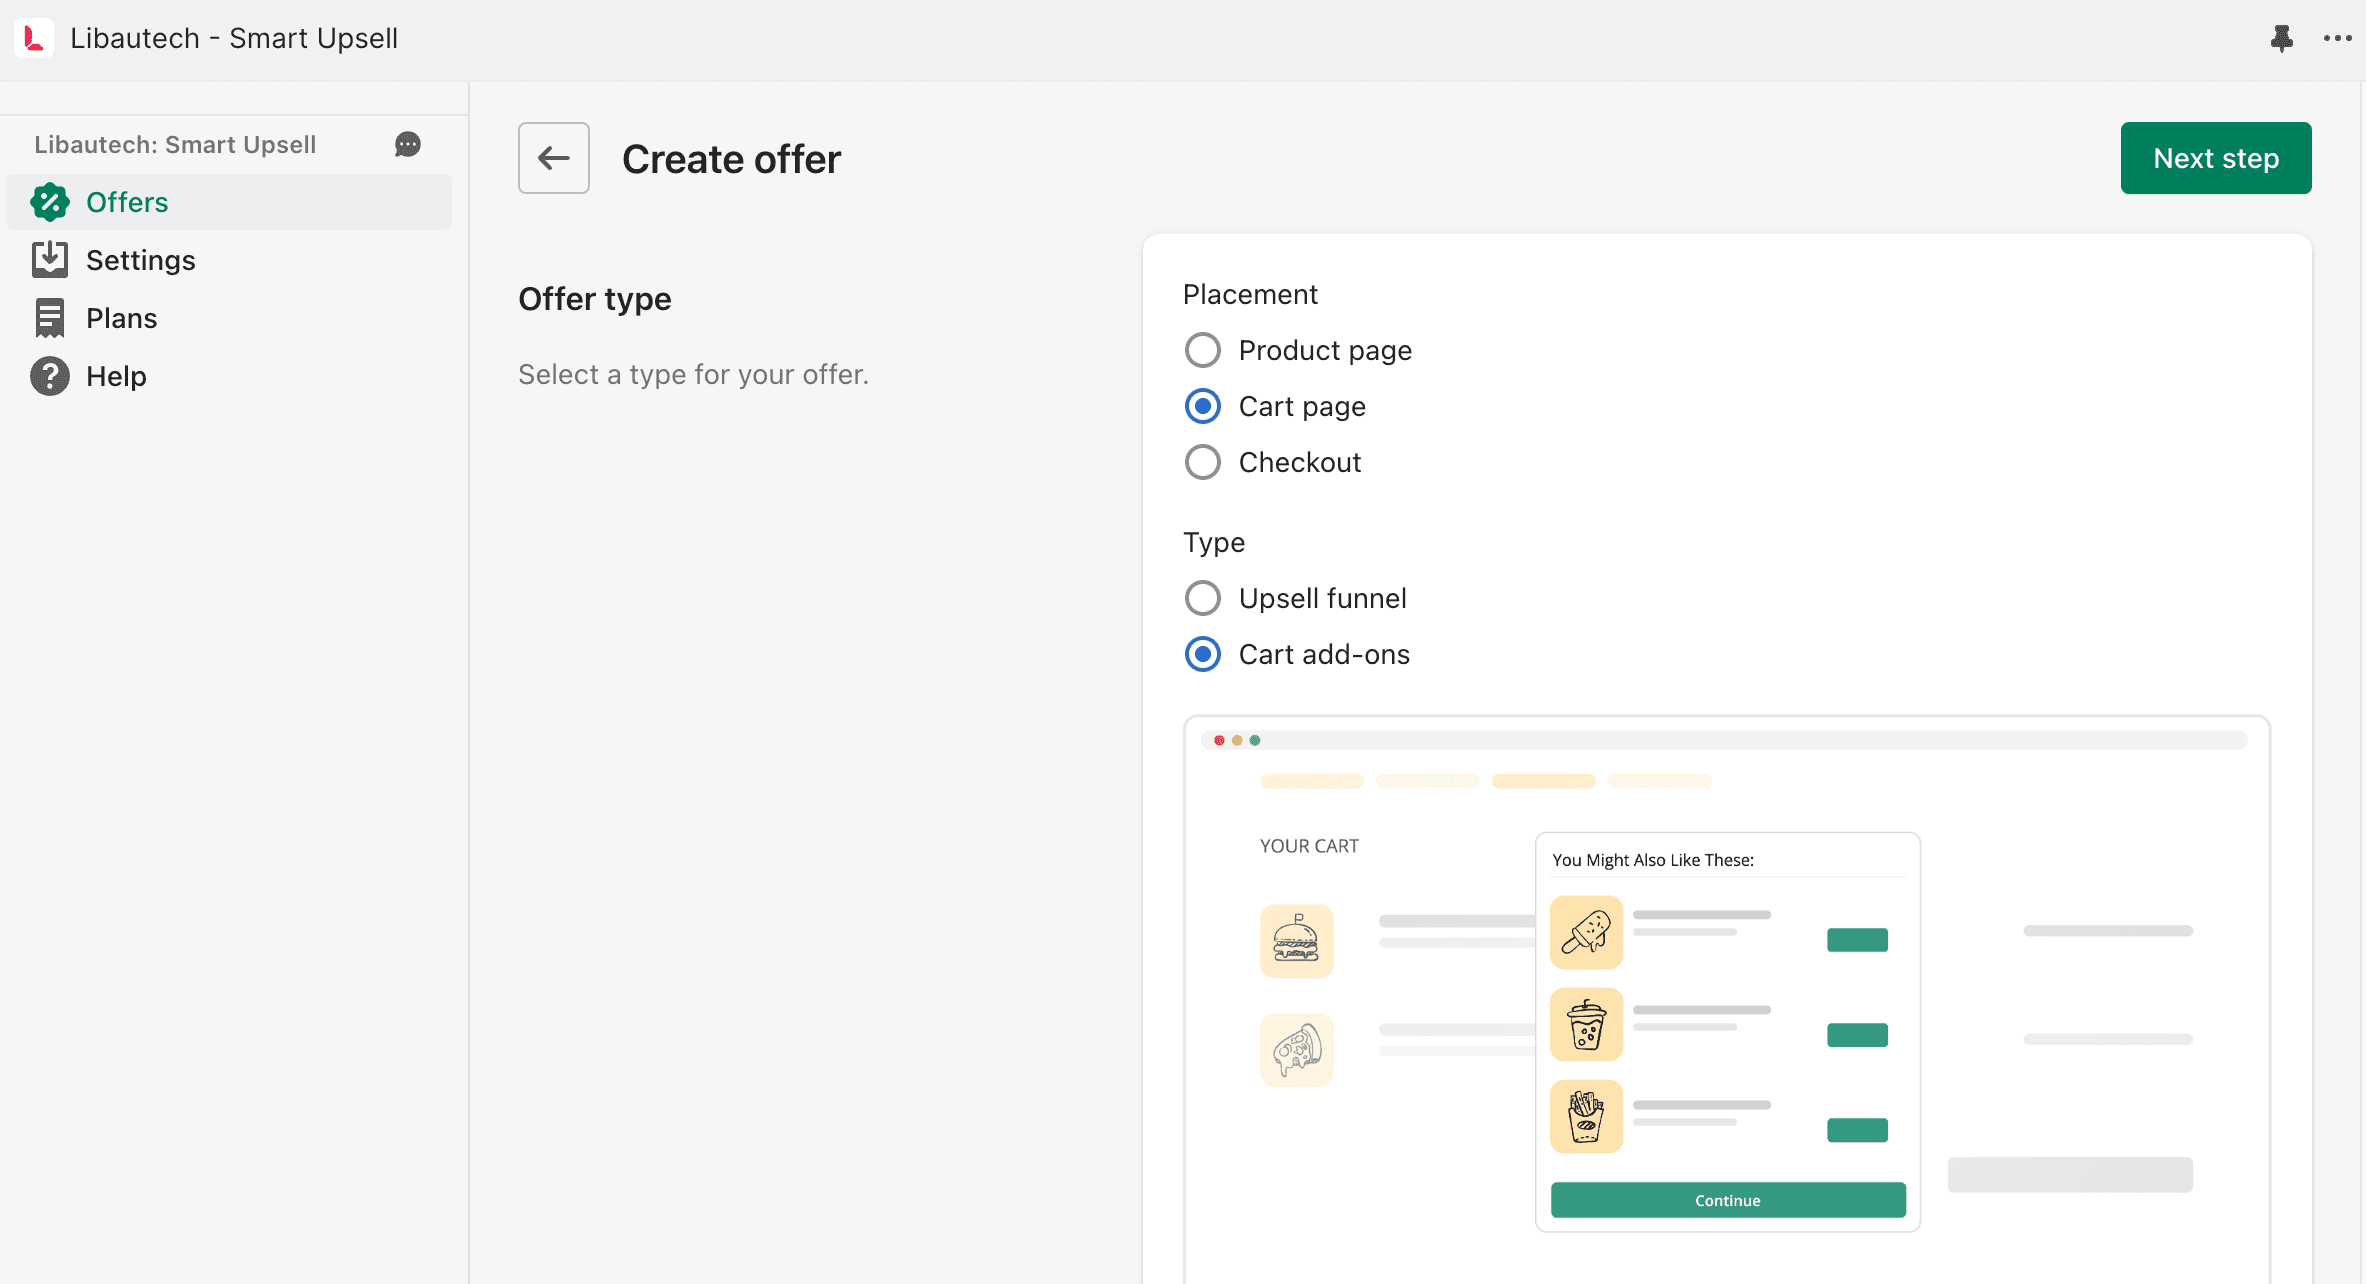Click the Help question mark icon

click(x=50, y=376)
